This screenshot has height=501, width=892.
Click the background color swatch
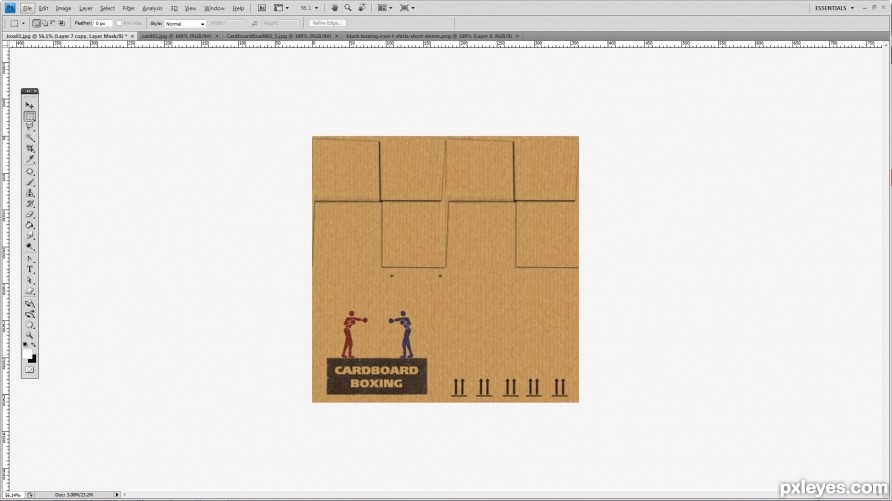pyautogui.click(x=32, y=359)
